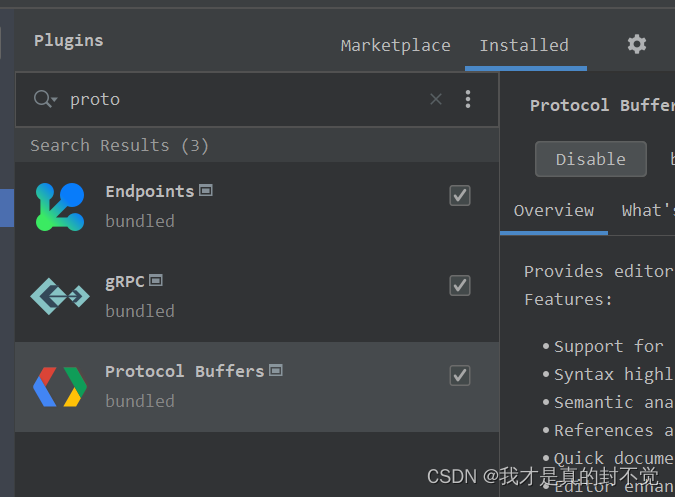675x497 pixels.
Task: Click bundled badge icon beside Endpoints
Action: click(206, 190)
